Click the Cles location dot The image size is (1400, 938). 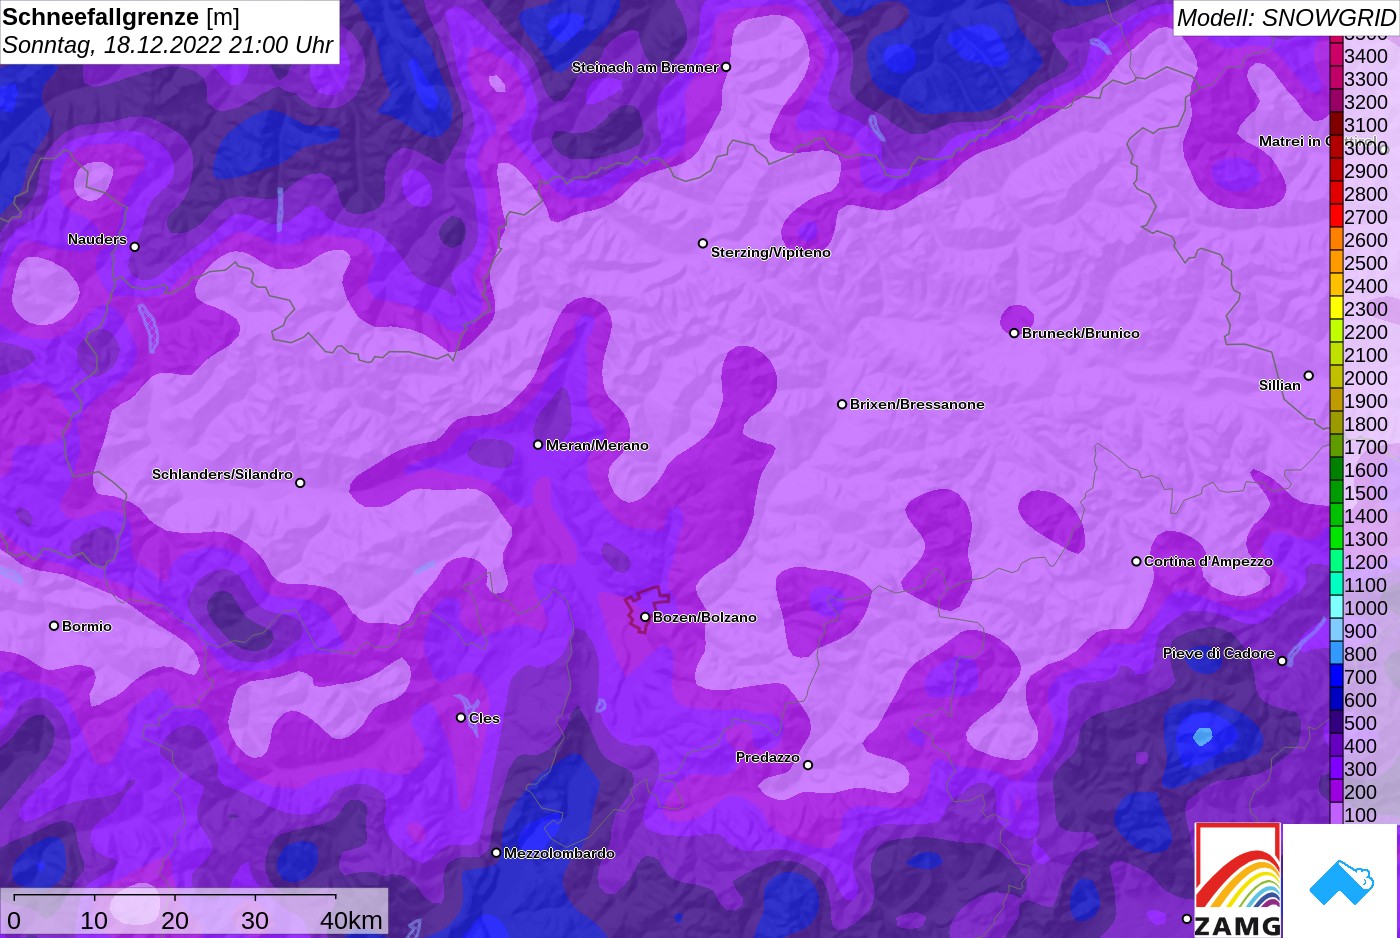point(461,717)
